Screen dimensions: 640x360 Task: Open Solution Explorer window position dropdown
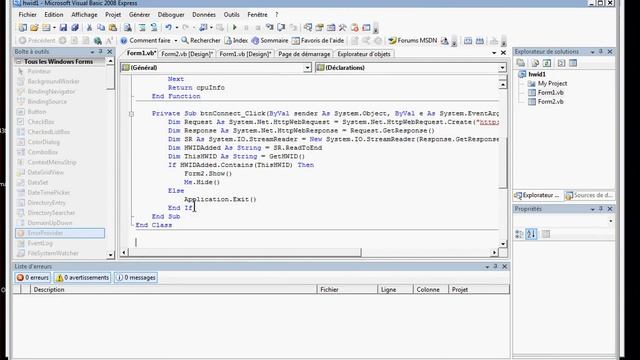coord(592,52)
